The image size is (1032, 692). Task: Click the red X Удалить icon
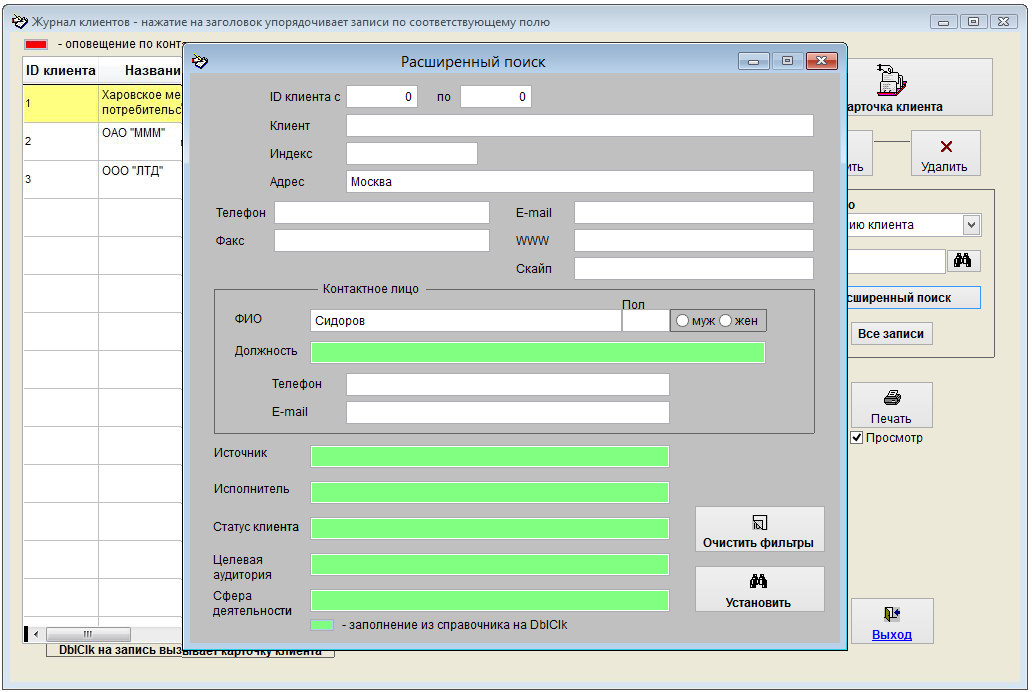tap(946, 147)
